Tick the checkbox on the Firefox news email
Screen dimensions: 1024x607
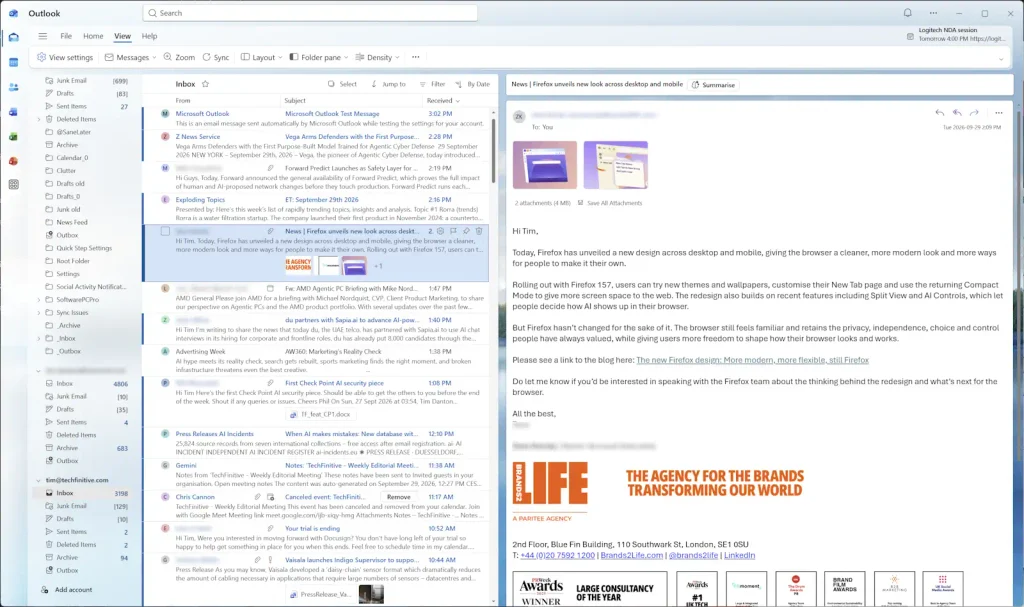tap(165, 231)
